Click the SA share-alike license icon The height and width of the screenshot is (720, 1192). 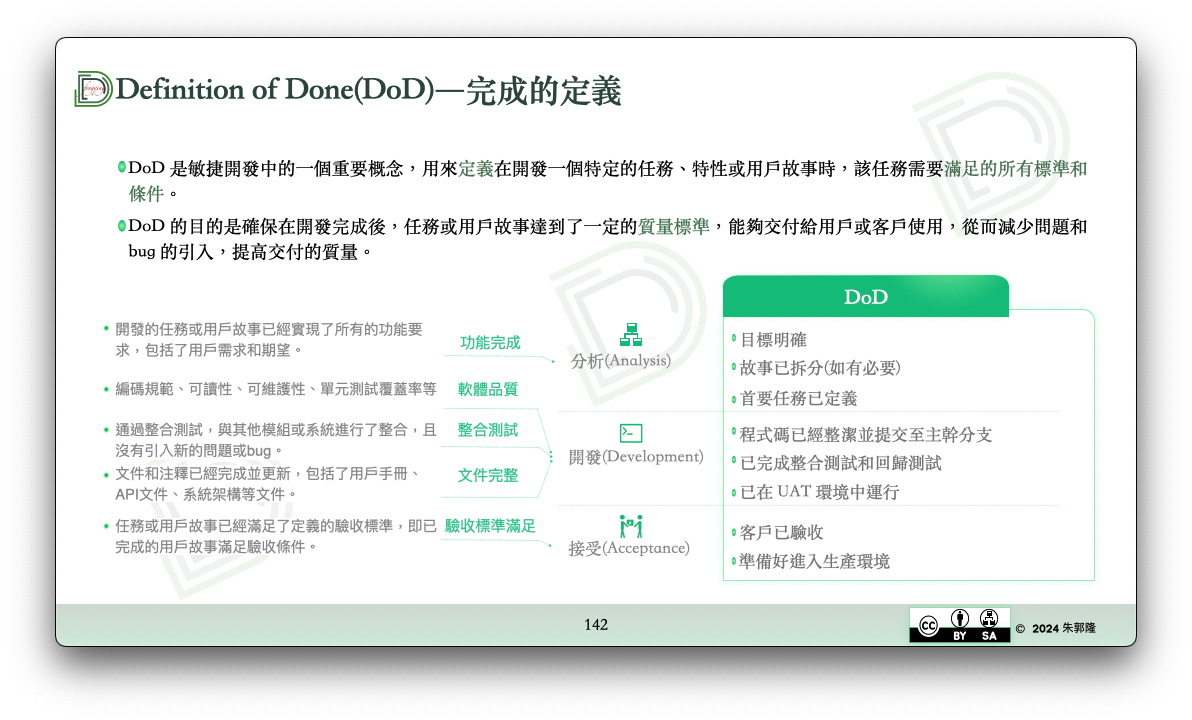[989, 618]
